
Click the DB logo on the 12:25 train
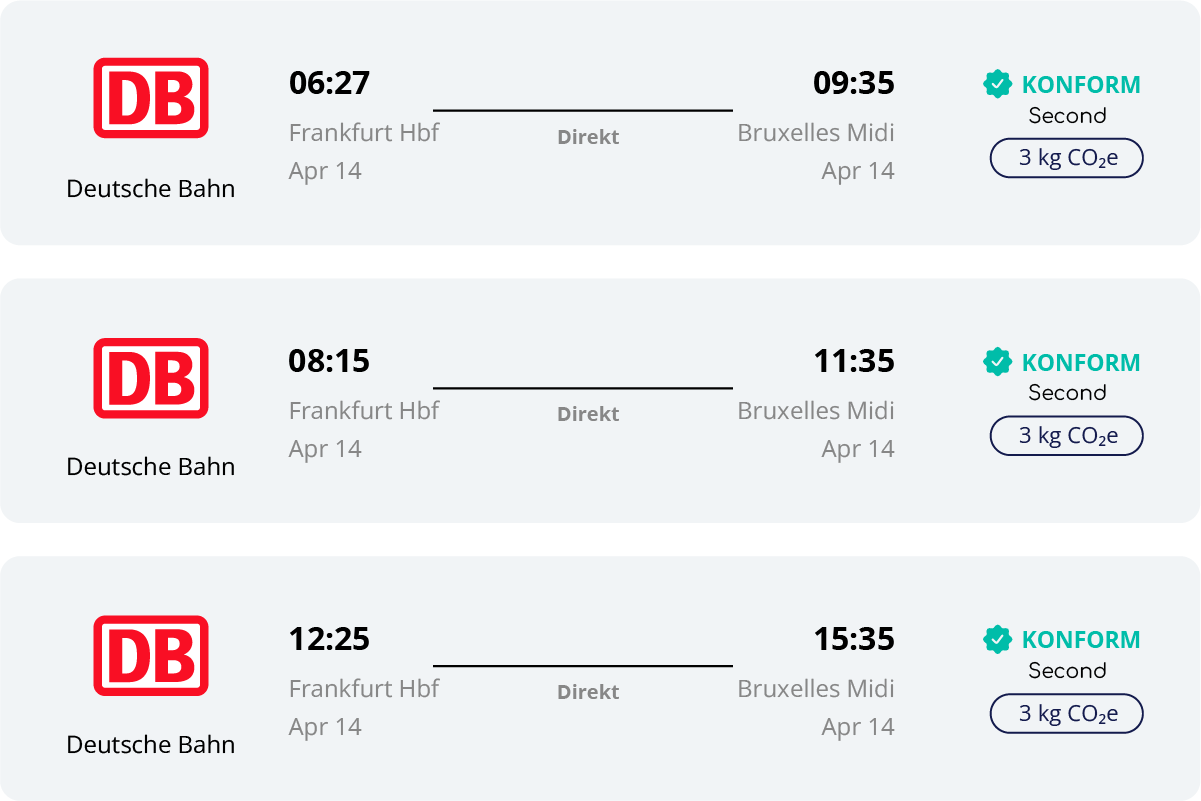[151, 655]
